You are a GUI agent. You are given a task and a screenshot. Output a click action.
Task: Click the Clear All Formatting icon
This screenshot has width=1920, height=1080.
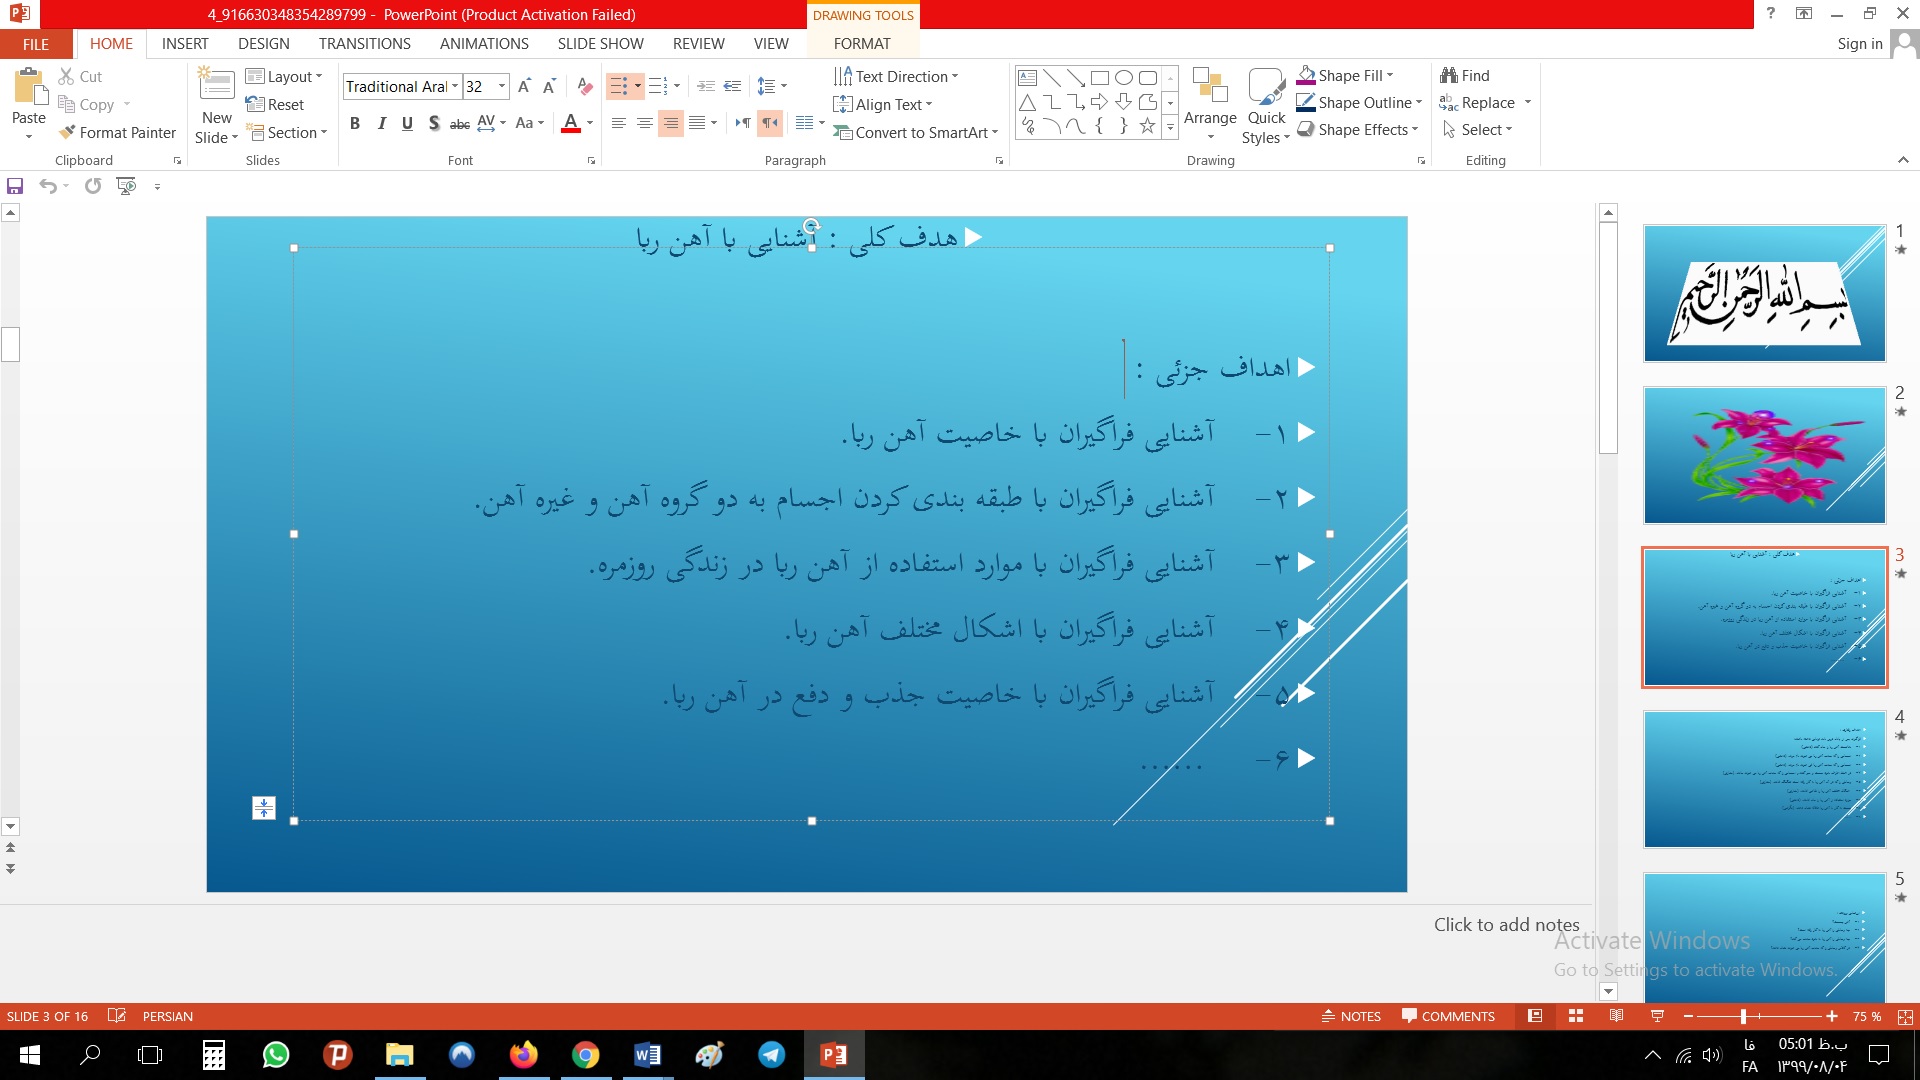[x=585, y=87]
